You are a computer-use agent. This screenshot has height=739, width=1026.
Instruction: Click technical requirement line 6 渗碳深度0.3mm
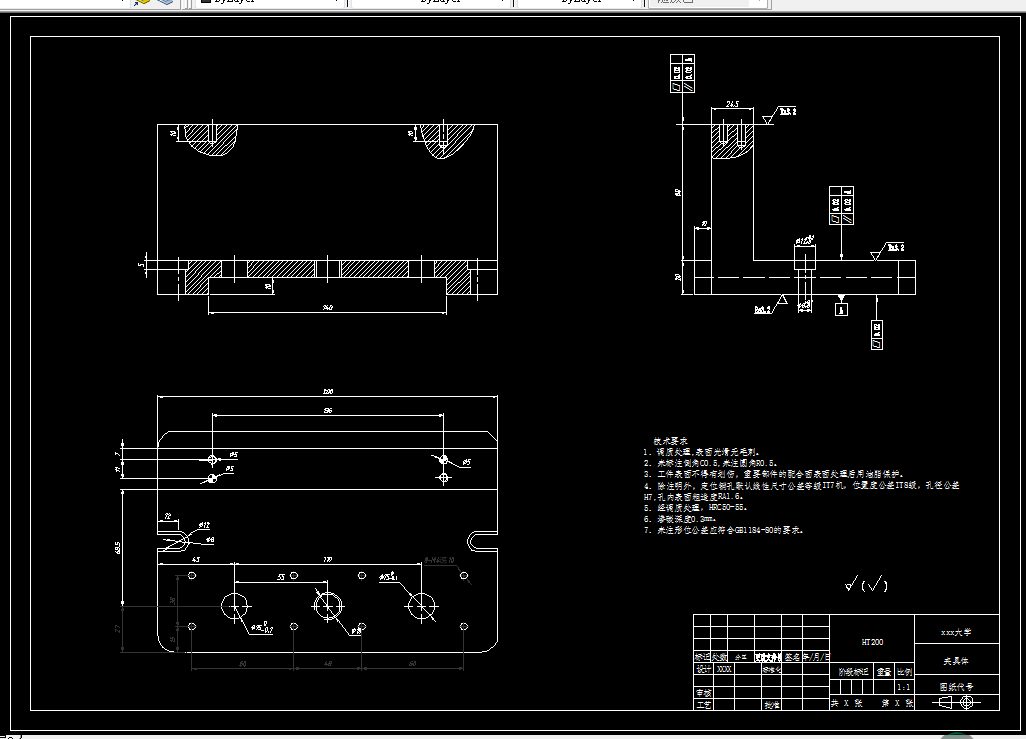[680, 518]
